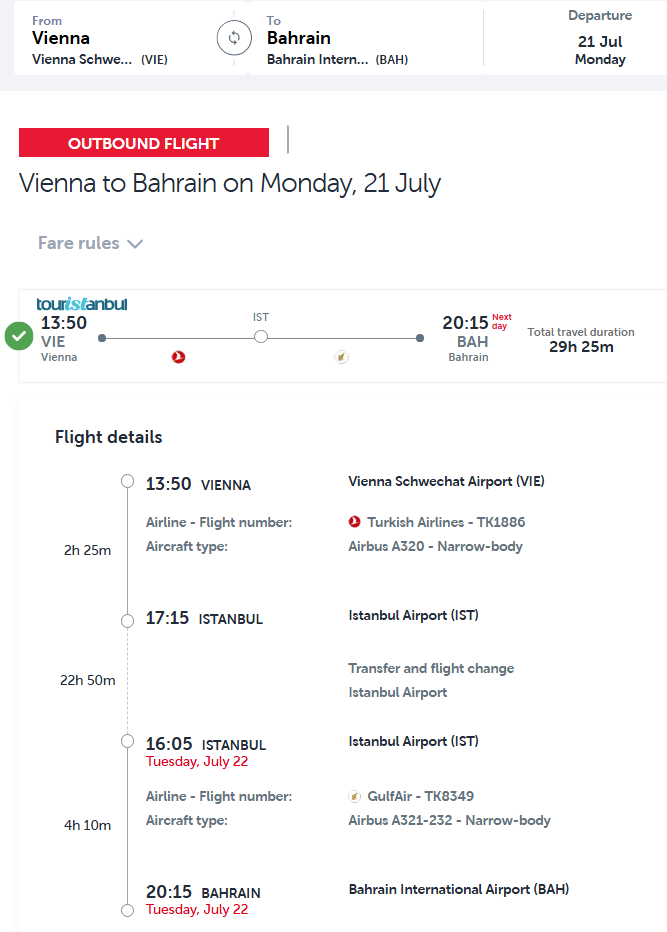Click the GulfAir icon on route line
Screen dimensions: 667x932
341,357
